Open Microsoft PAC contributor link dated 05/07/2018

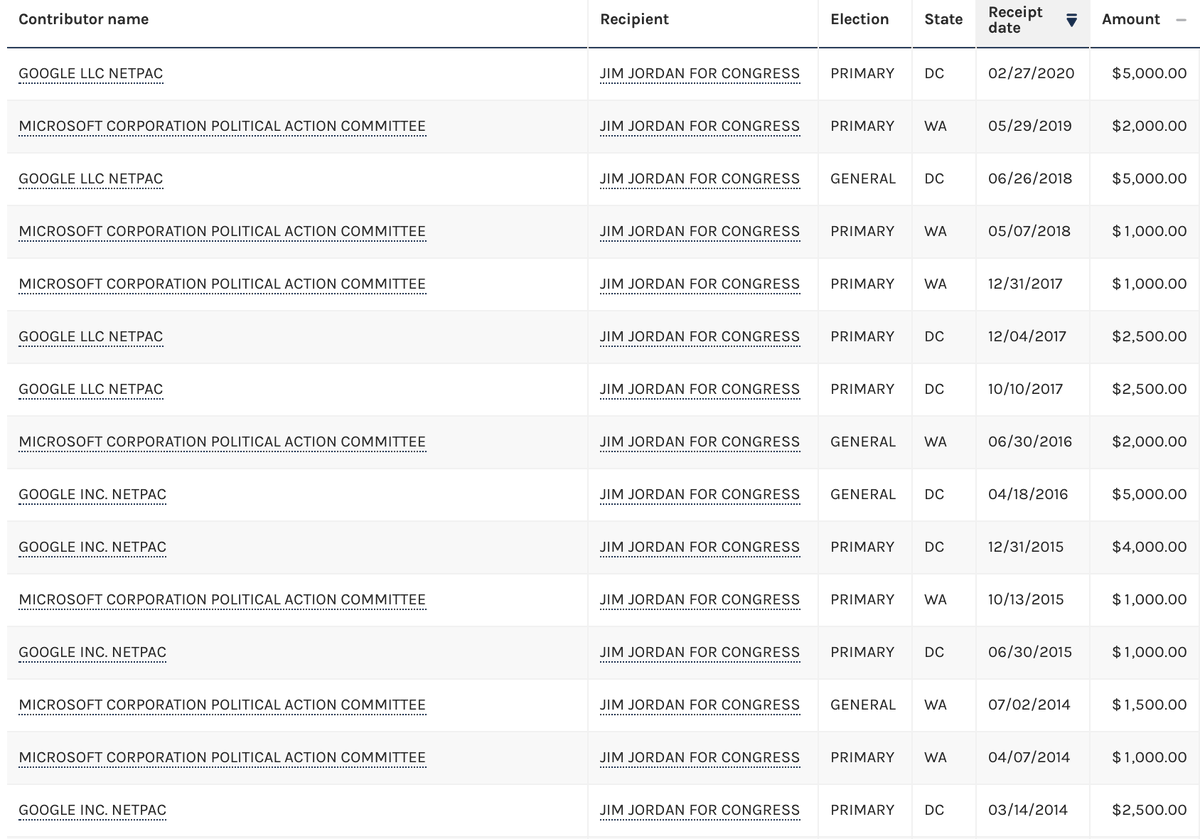click(x=222, y=231)
